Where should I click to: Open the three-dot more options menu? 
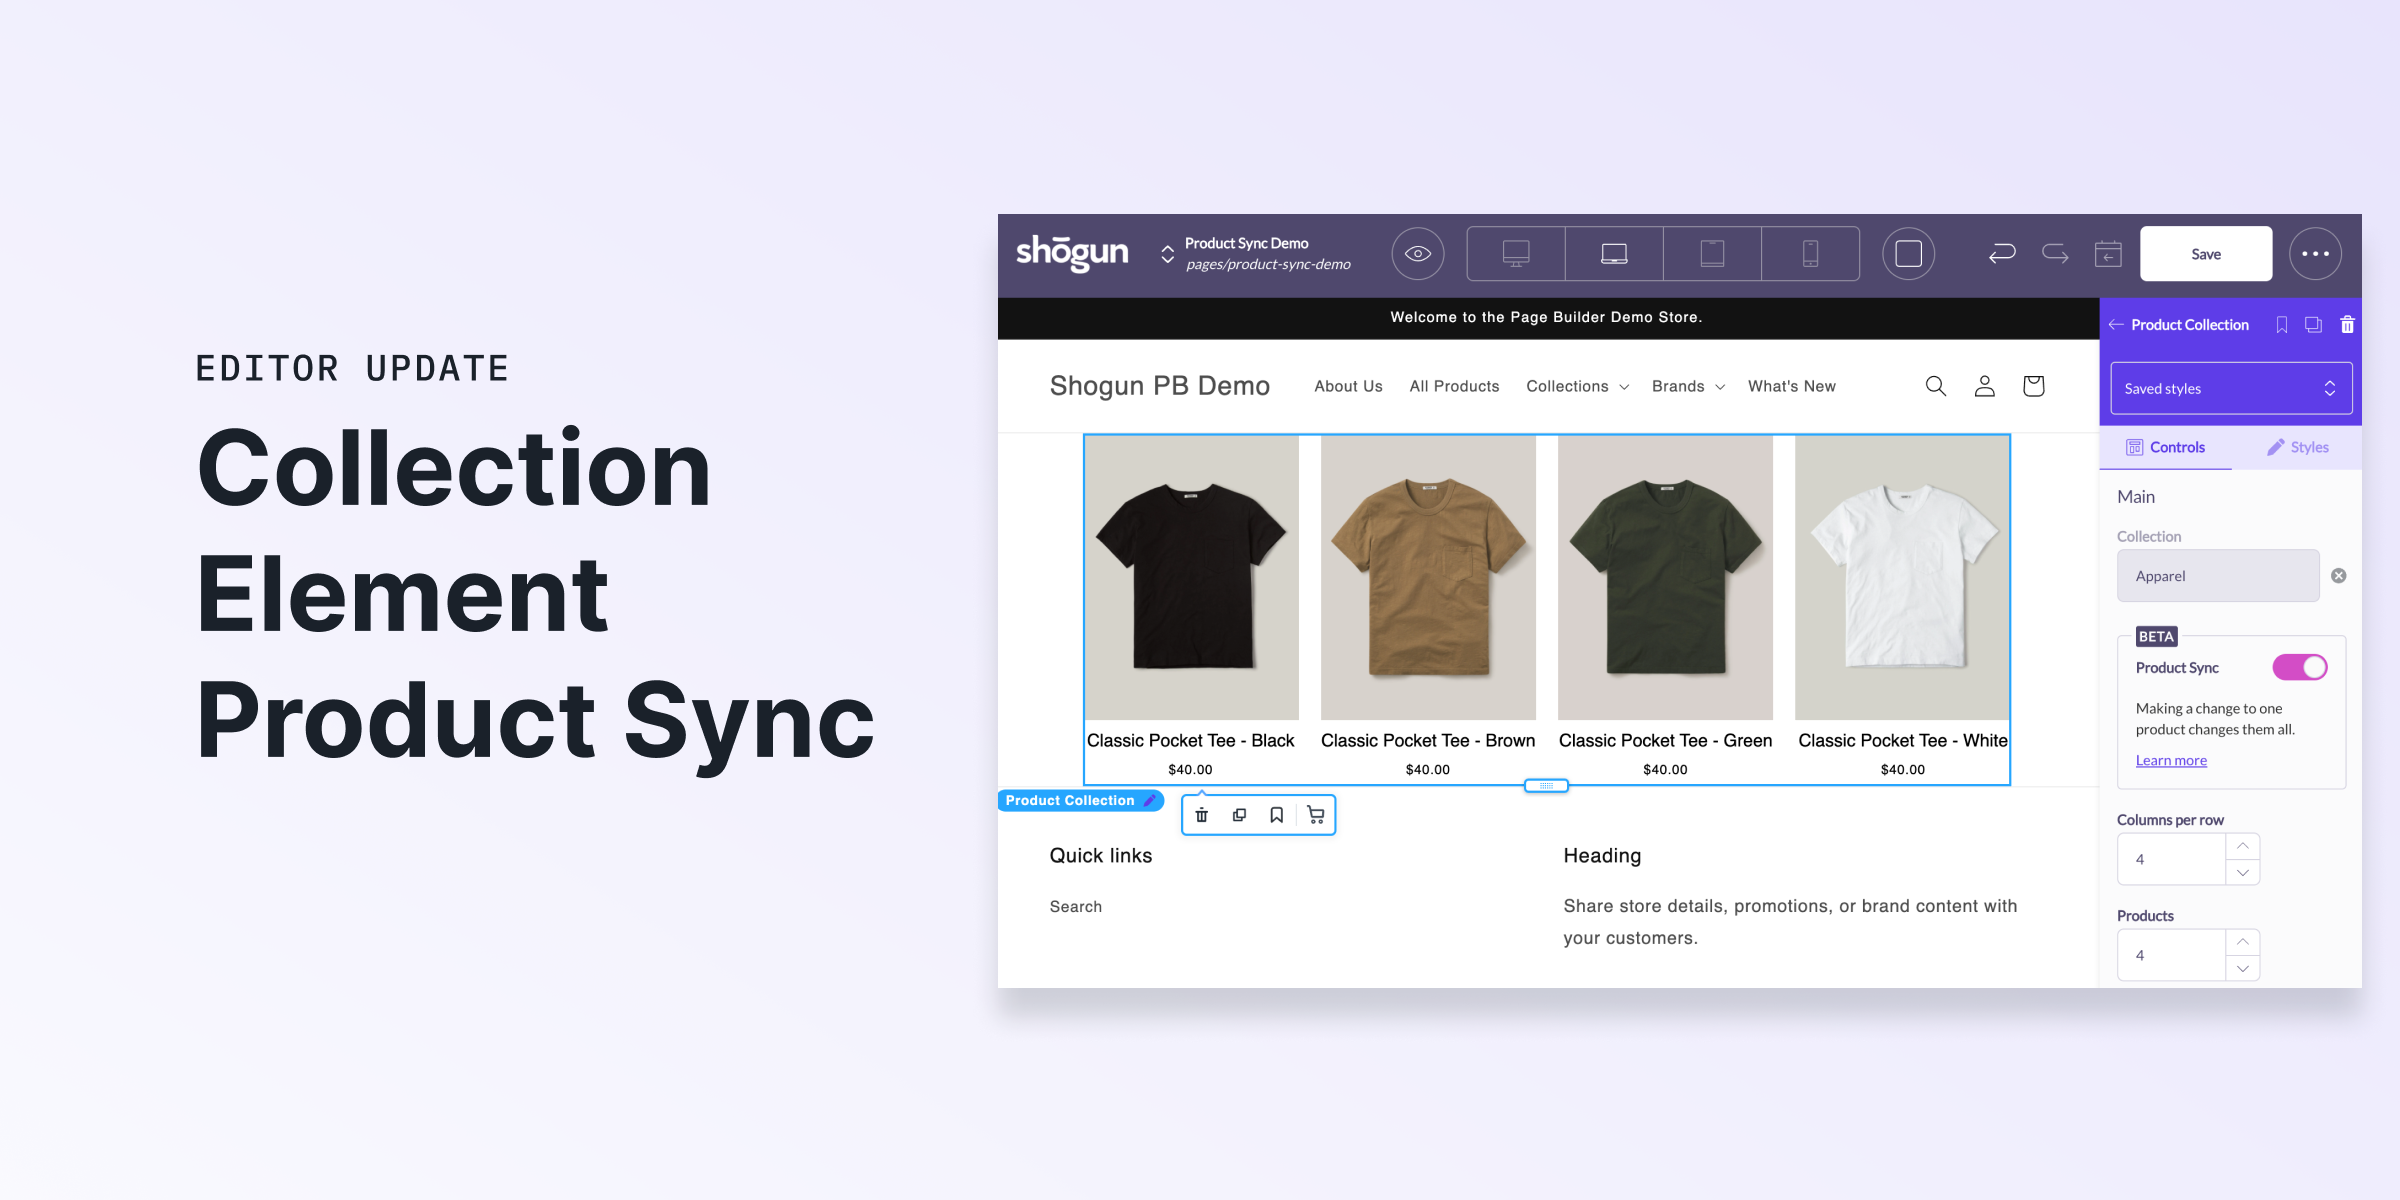coord(2316,254)
